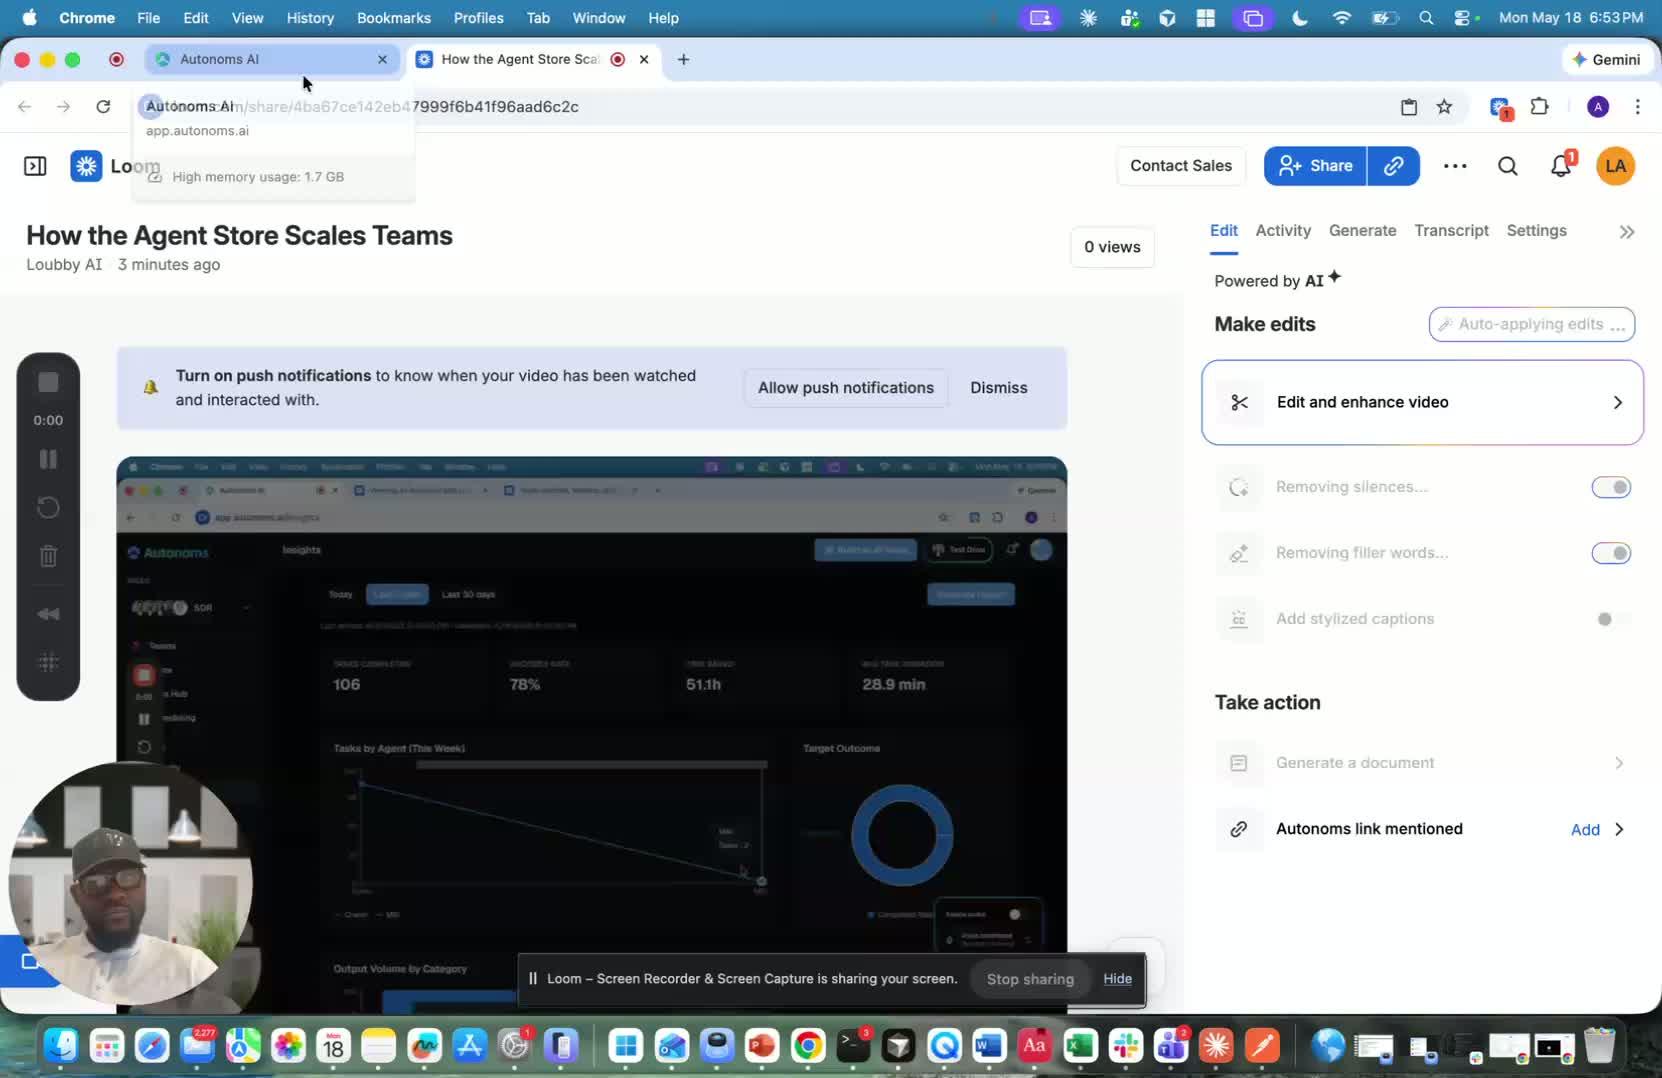Open the LA account avatar menu
1662x1078 pixels.
click(x=1616, y=166)
